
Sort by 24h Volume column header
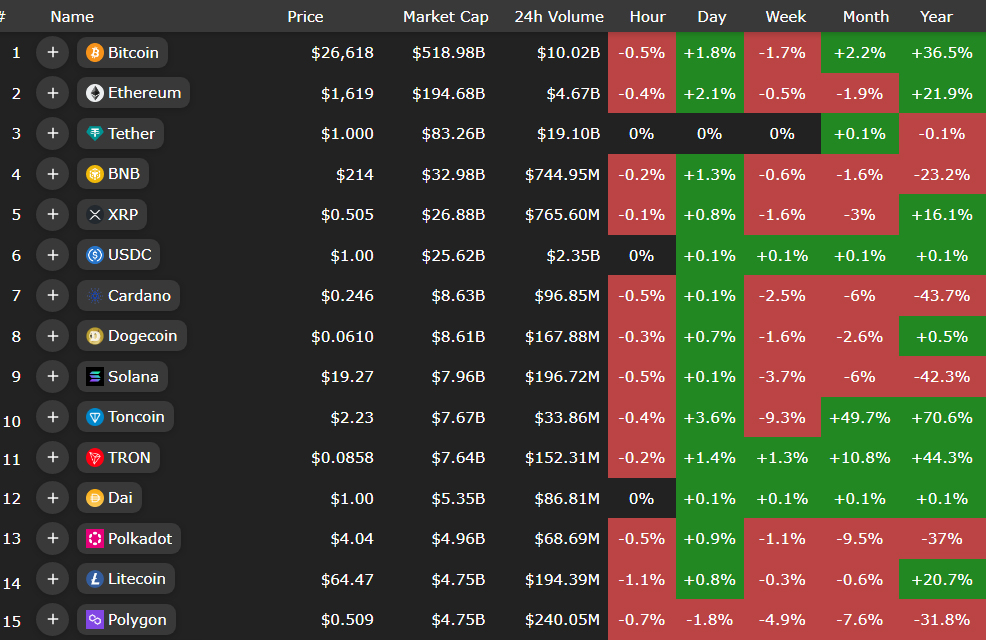click(x=559, y=17)
